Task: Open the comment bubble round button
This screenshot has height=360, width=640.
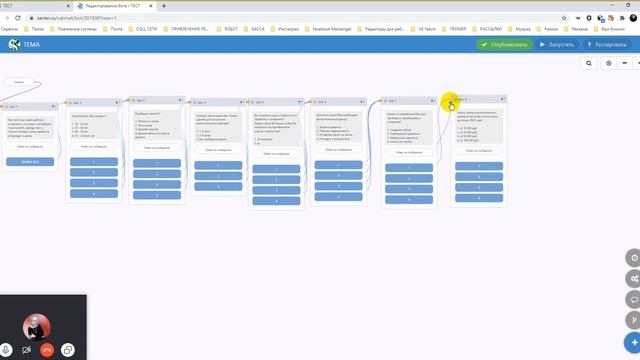Action: (x=633, y=300)
